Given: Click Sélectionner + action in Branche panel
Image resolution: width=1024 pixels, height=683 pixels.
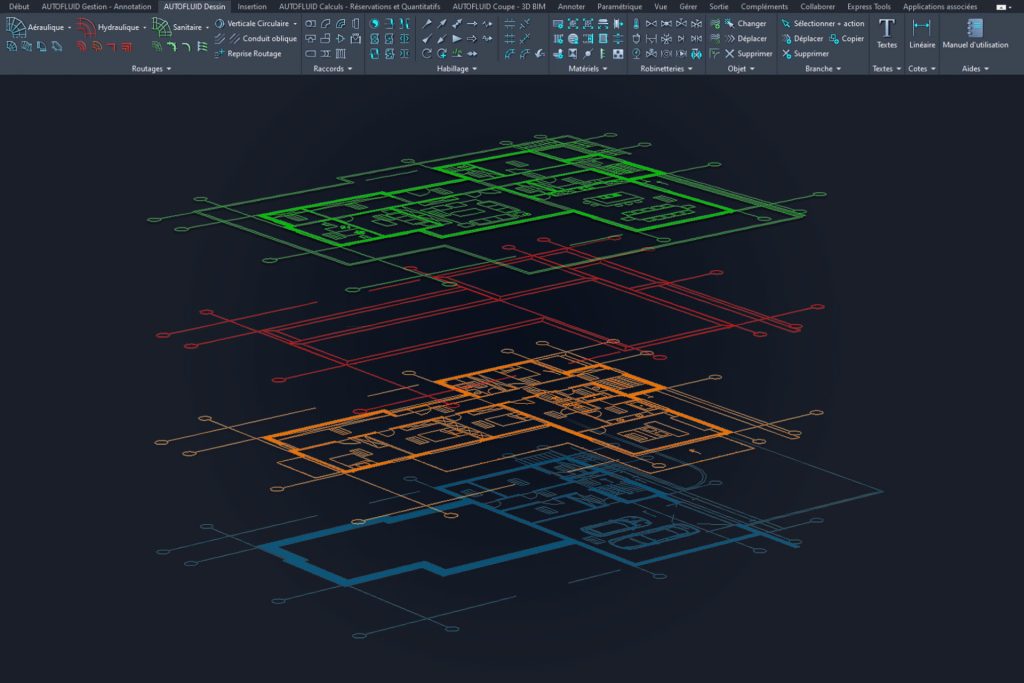Looking at the screenshot, I should [x=822, y=23].
